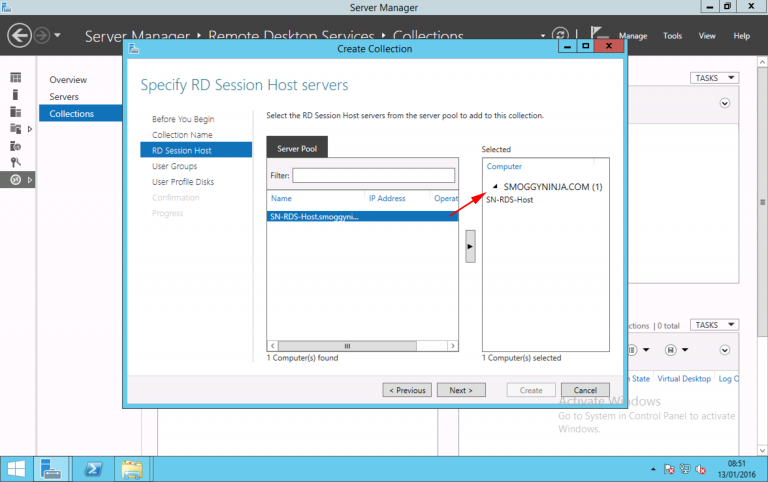Close the Create Collection dialog
This screenshot has height=482, width=768.
coord(608,46)
